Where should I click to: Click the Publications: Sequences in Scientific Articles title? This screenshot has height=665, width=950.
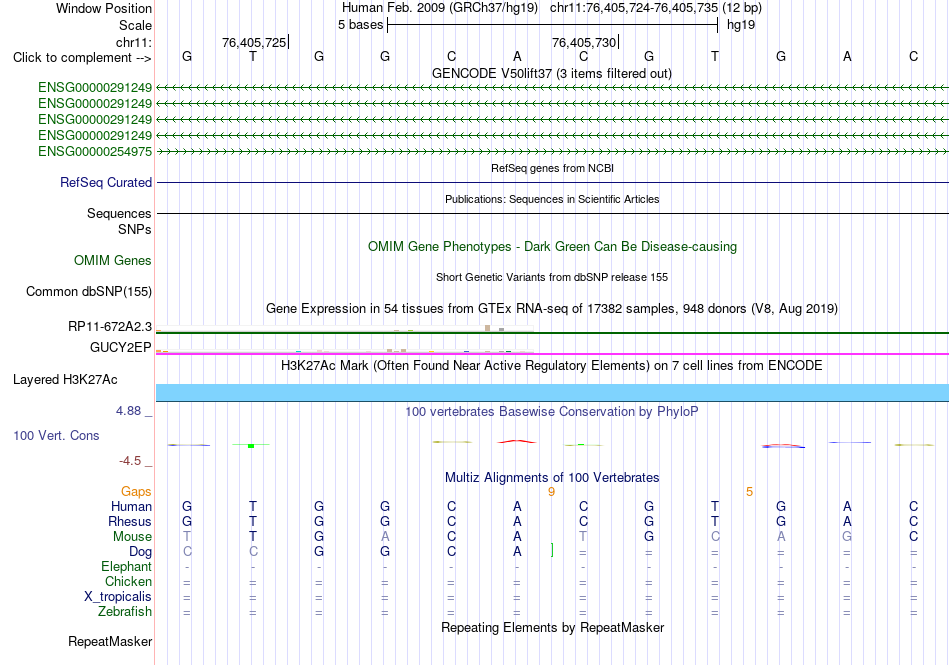click(x=552, y=199)
